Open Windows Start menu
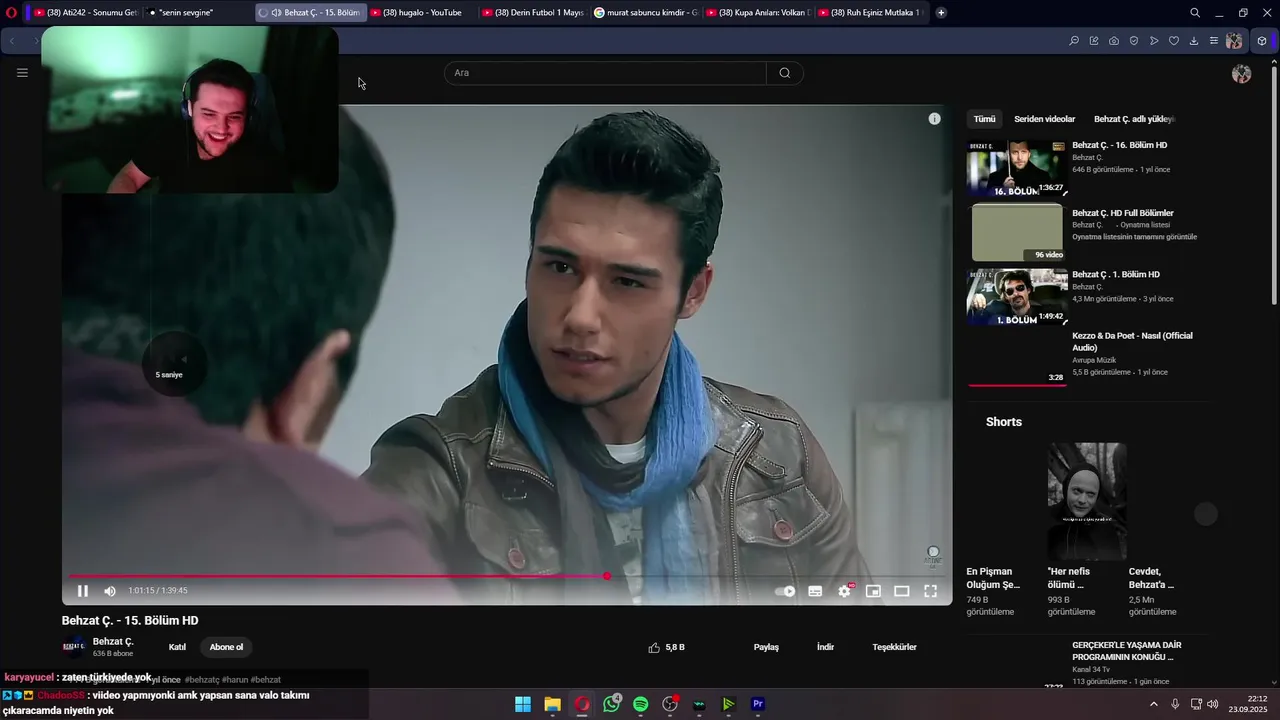This screenshot has height=720, width=1280. [x=523, y=704]
